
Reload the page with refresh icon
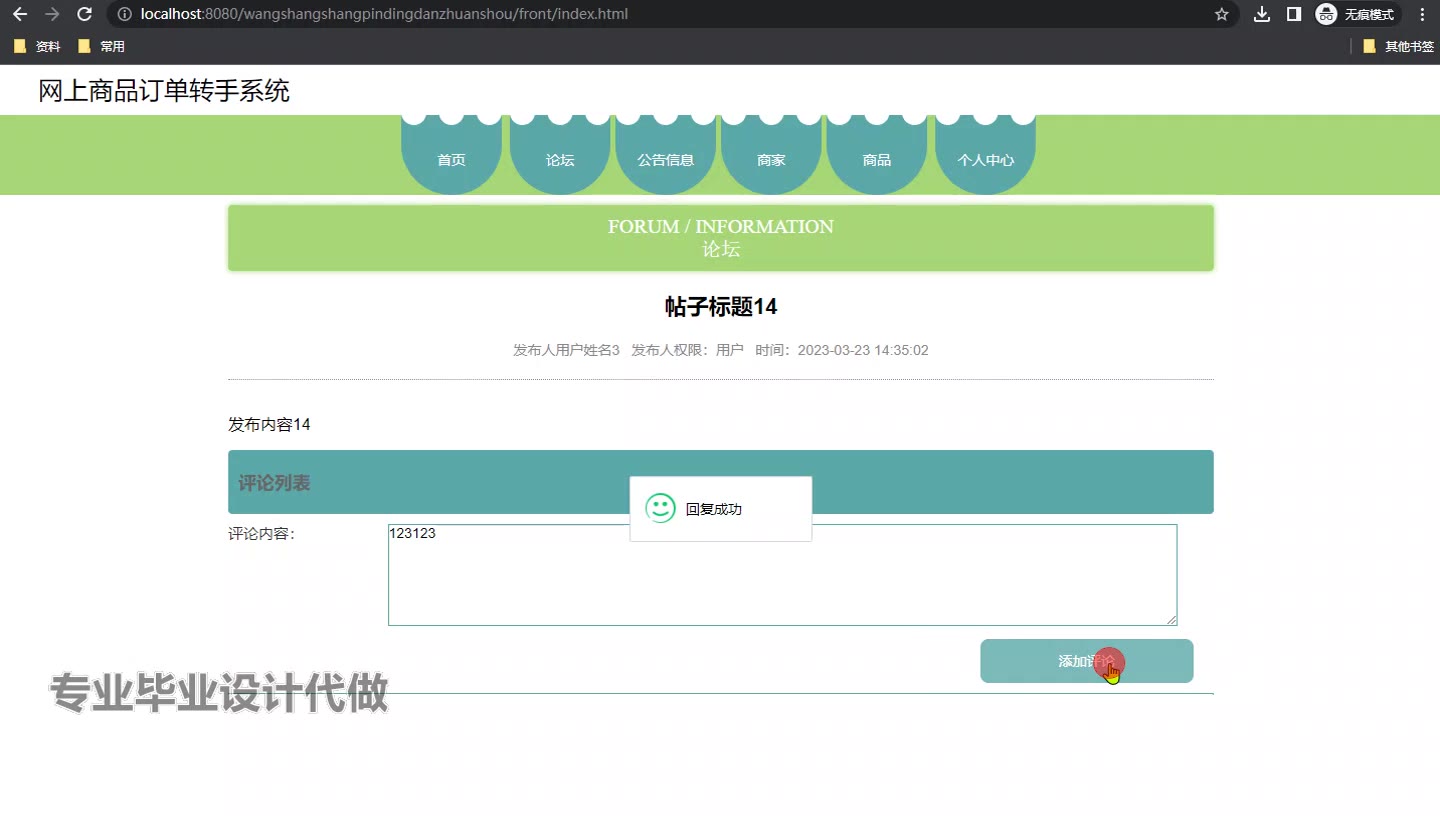[x=85, y=14]
